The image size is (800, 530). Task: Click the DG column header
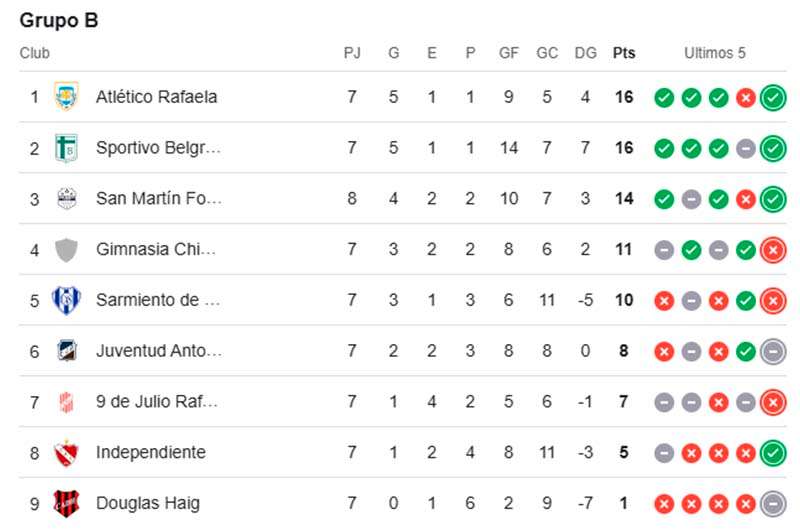coord(585,53)
